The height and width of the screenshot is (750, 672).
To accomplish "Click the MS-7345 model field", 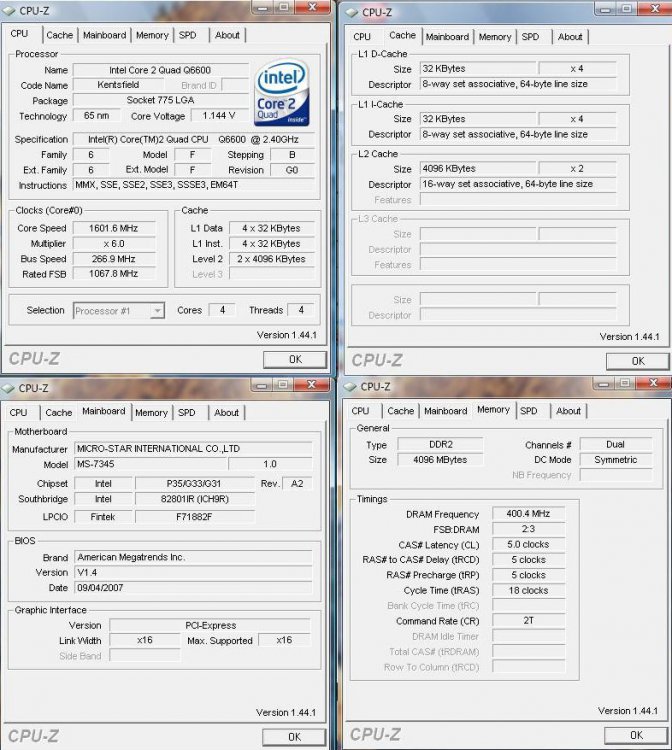I will point(150,464).
